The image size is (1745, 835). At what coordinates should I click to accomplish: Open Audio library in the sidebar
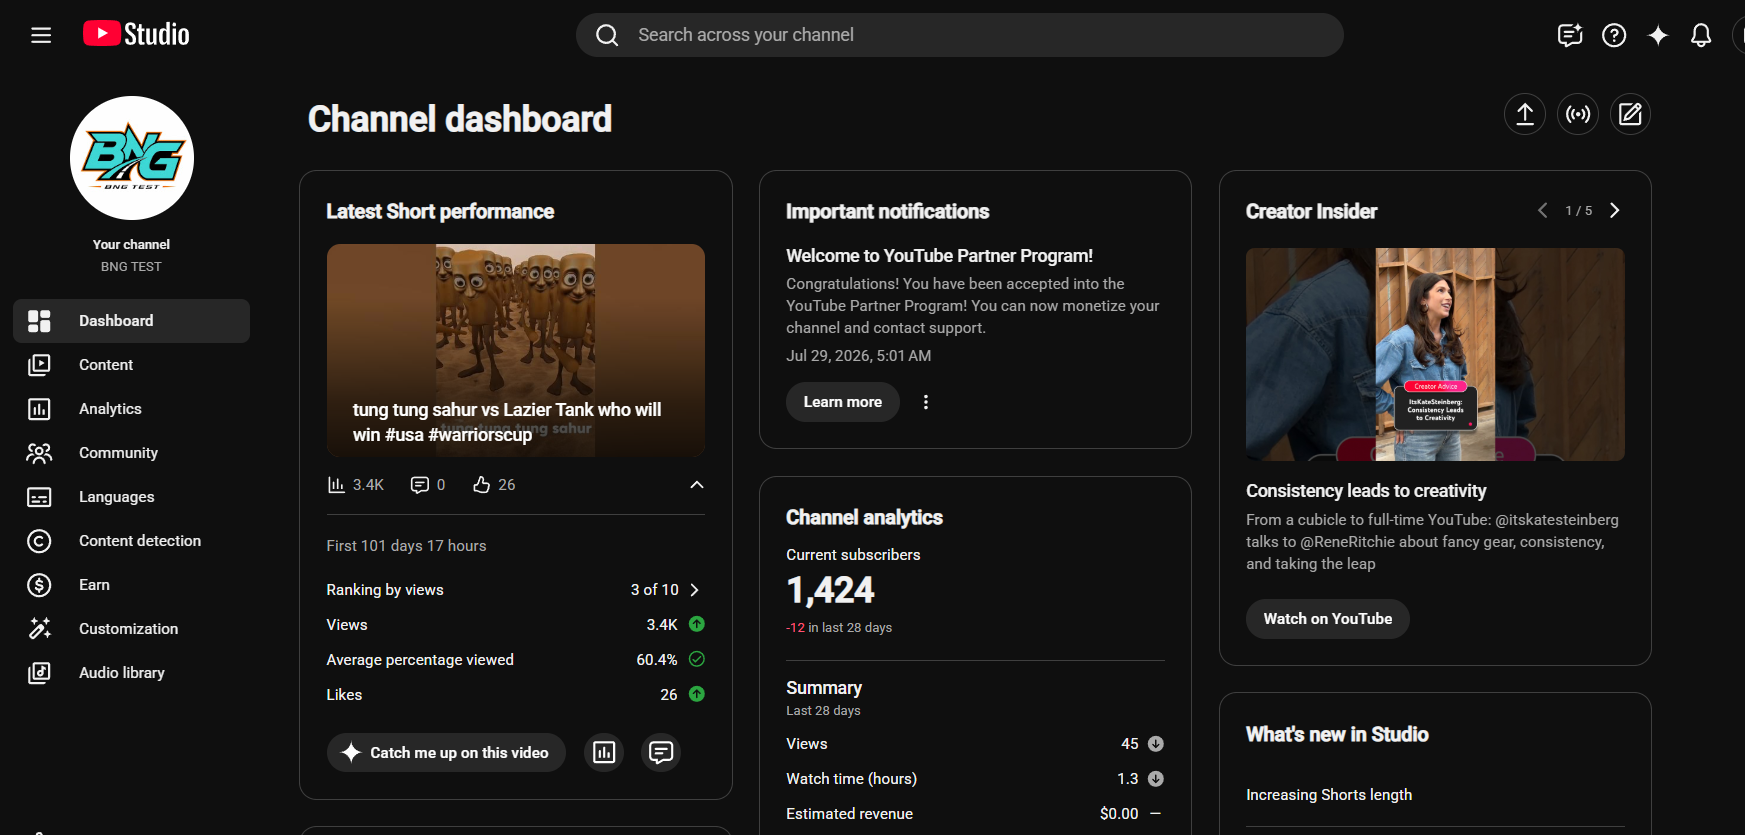pos(132,673)
